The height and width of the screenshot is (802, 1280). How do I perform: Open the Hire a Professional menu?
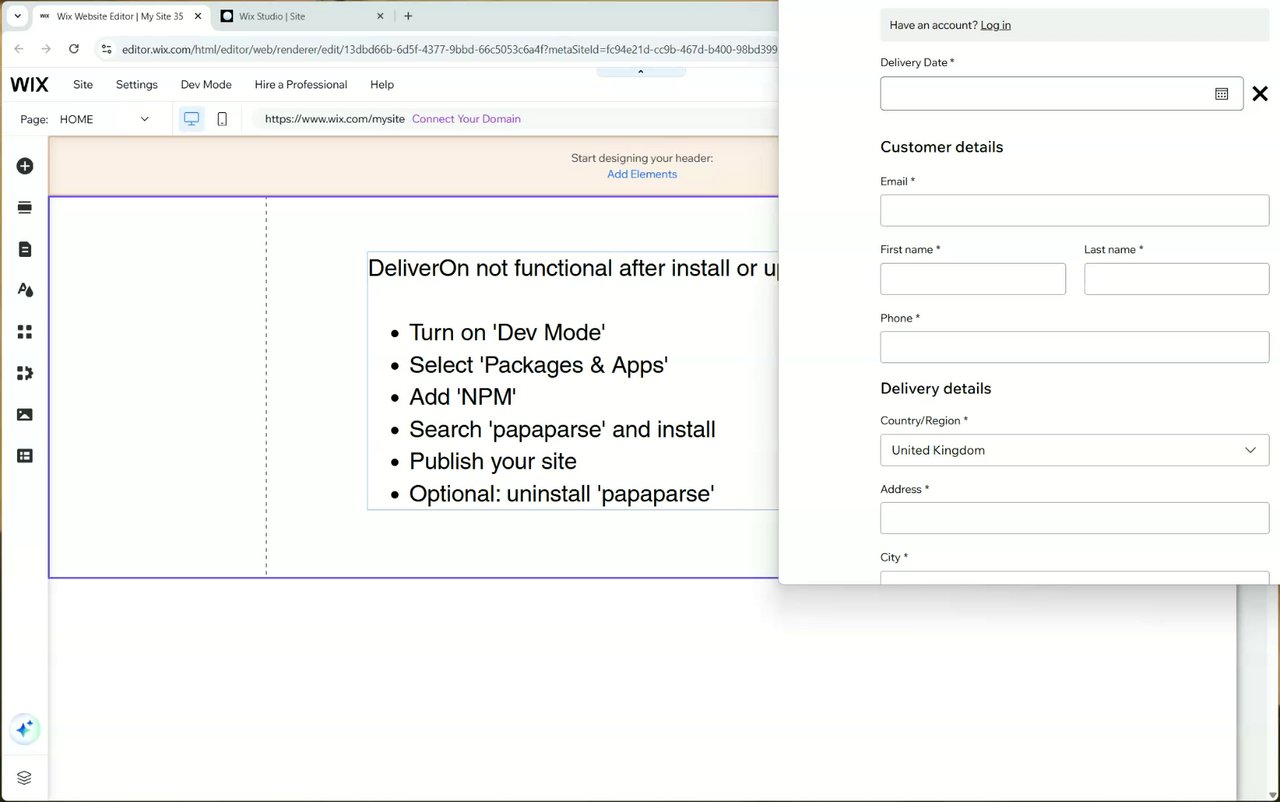pyautogui.click(x=301, y=85)
